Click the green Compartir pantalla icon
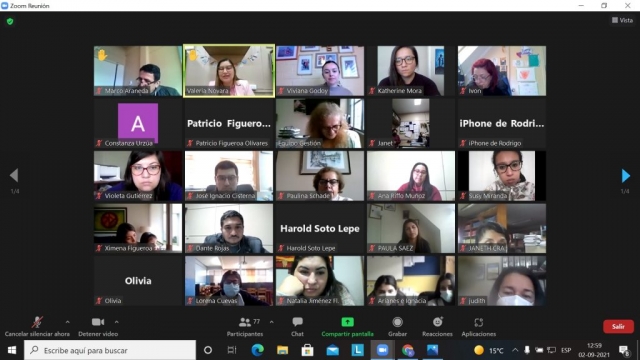 click(347, 322)
